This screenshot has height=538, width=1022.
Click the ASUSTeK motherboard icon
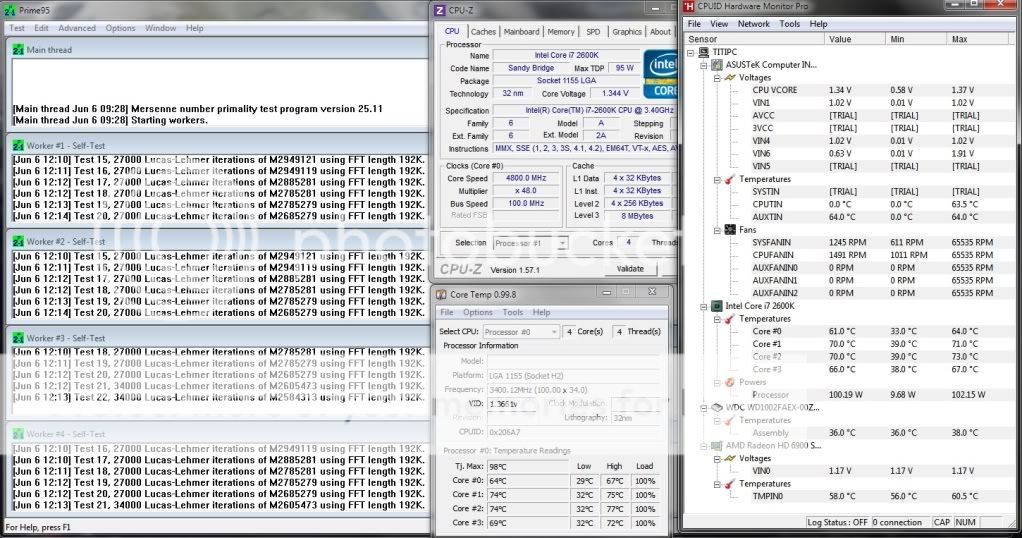717,65
